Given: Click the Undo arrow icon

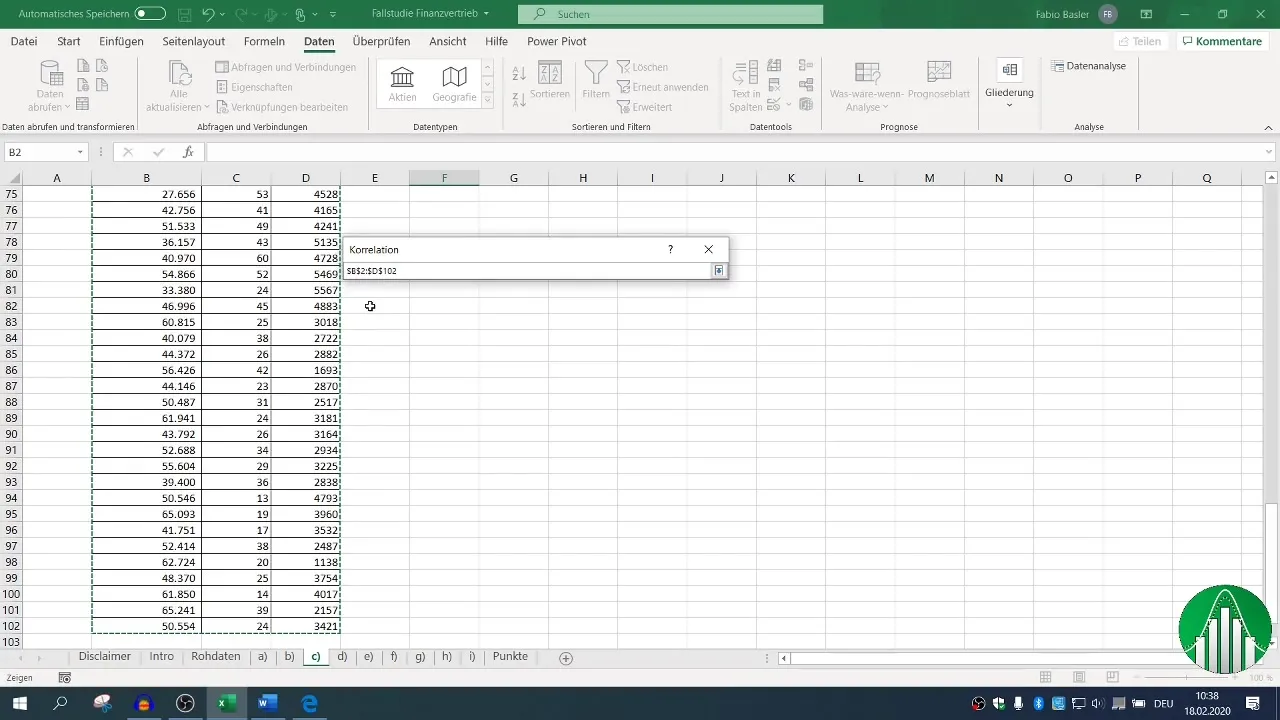Looking at the screenshot, I should (208, 14).
